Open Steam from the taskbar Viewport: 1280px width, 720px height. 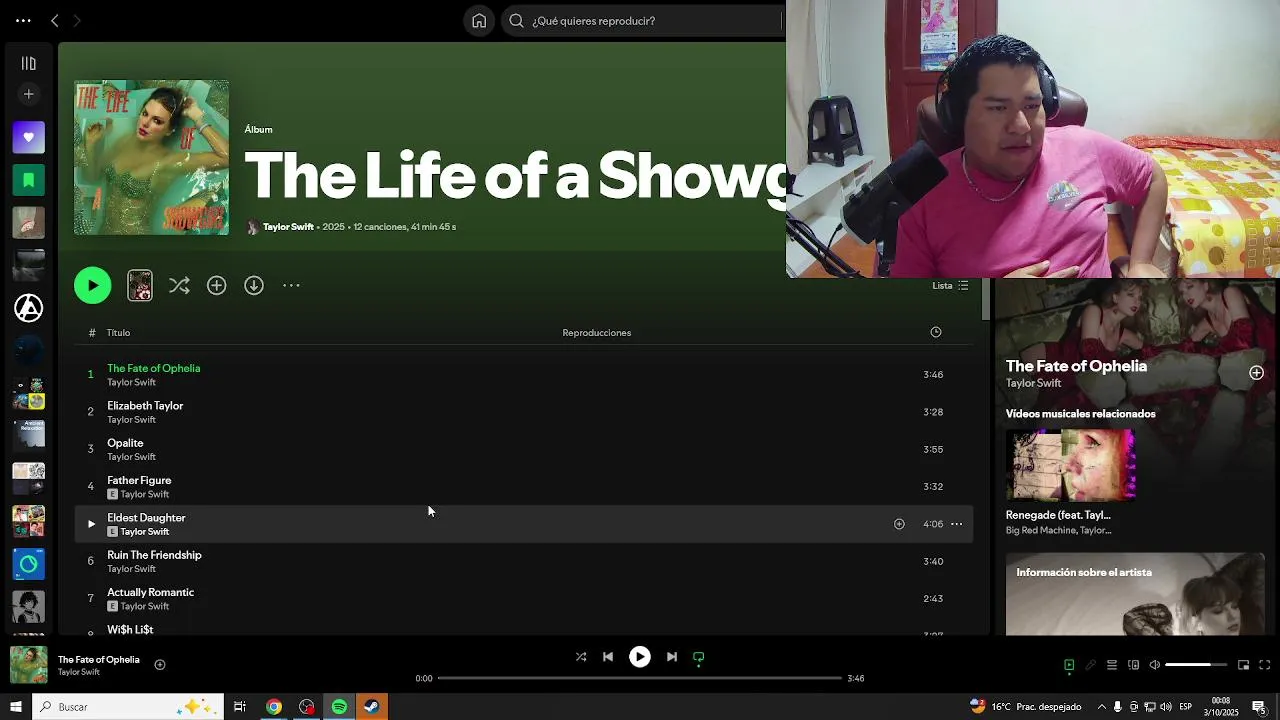pyautogui.click(x=371, y=707)
